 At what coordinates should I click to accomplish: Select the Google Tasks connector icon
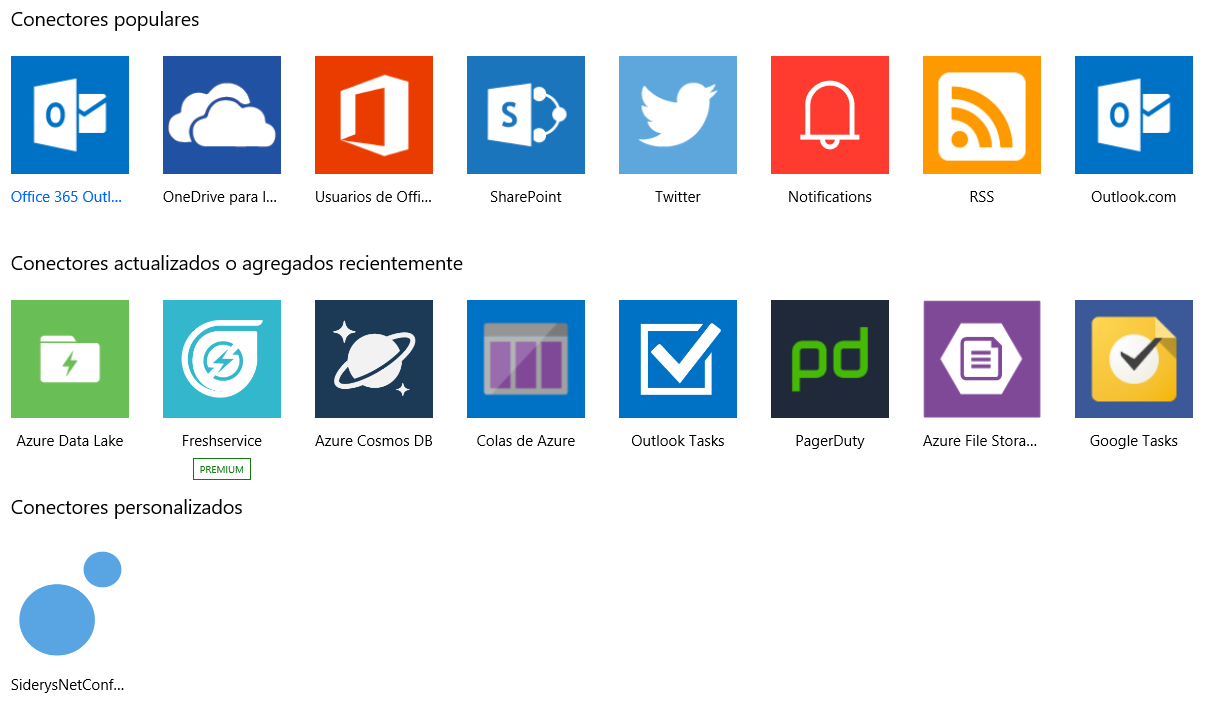point(1134,358)
